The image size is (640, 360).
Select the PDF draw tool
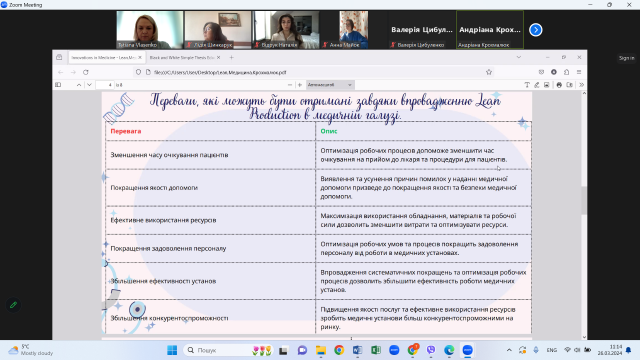[537, 85]
